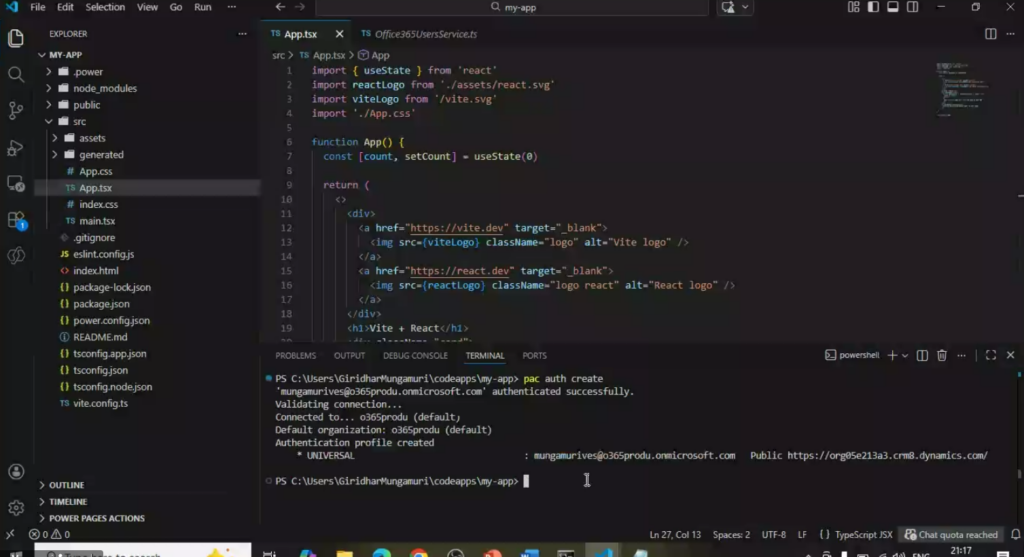Viewport: 1024px width, 557px height.
Task: Expand the OUTLINE section
Action: 66,485
